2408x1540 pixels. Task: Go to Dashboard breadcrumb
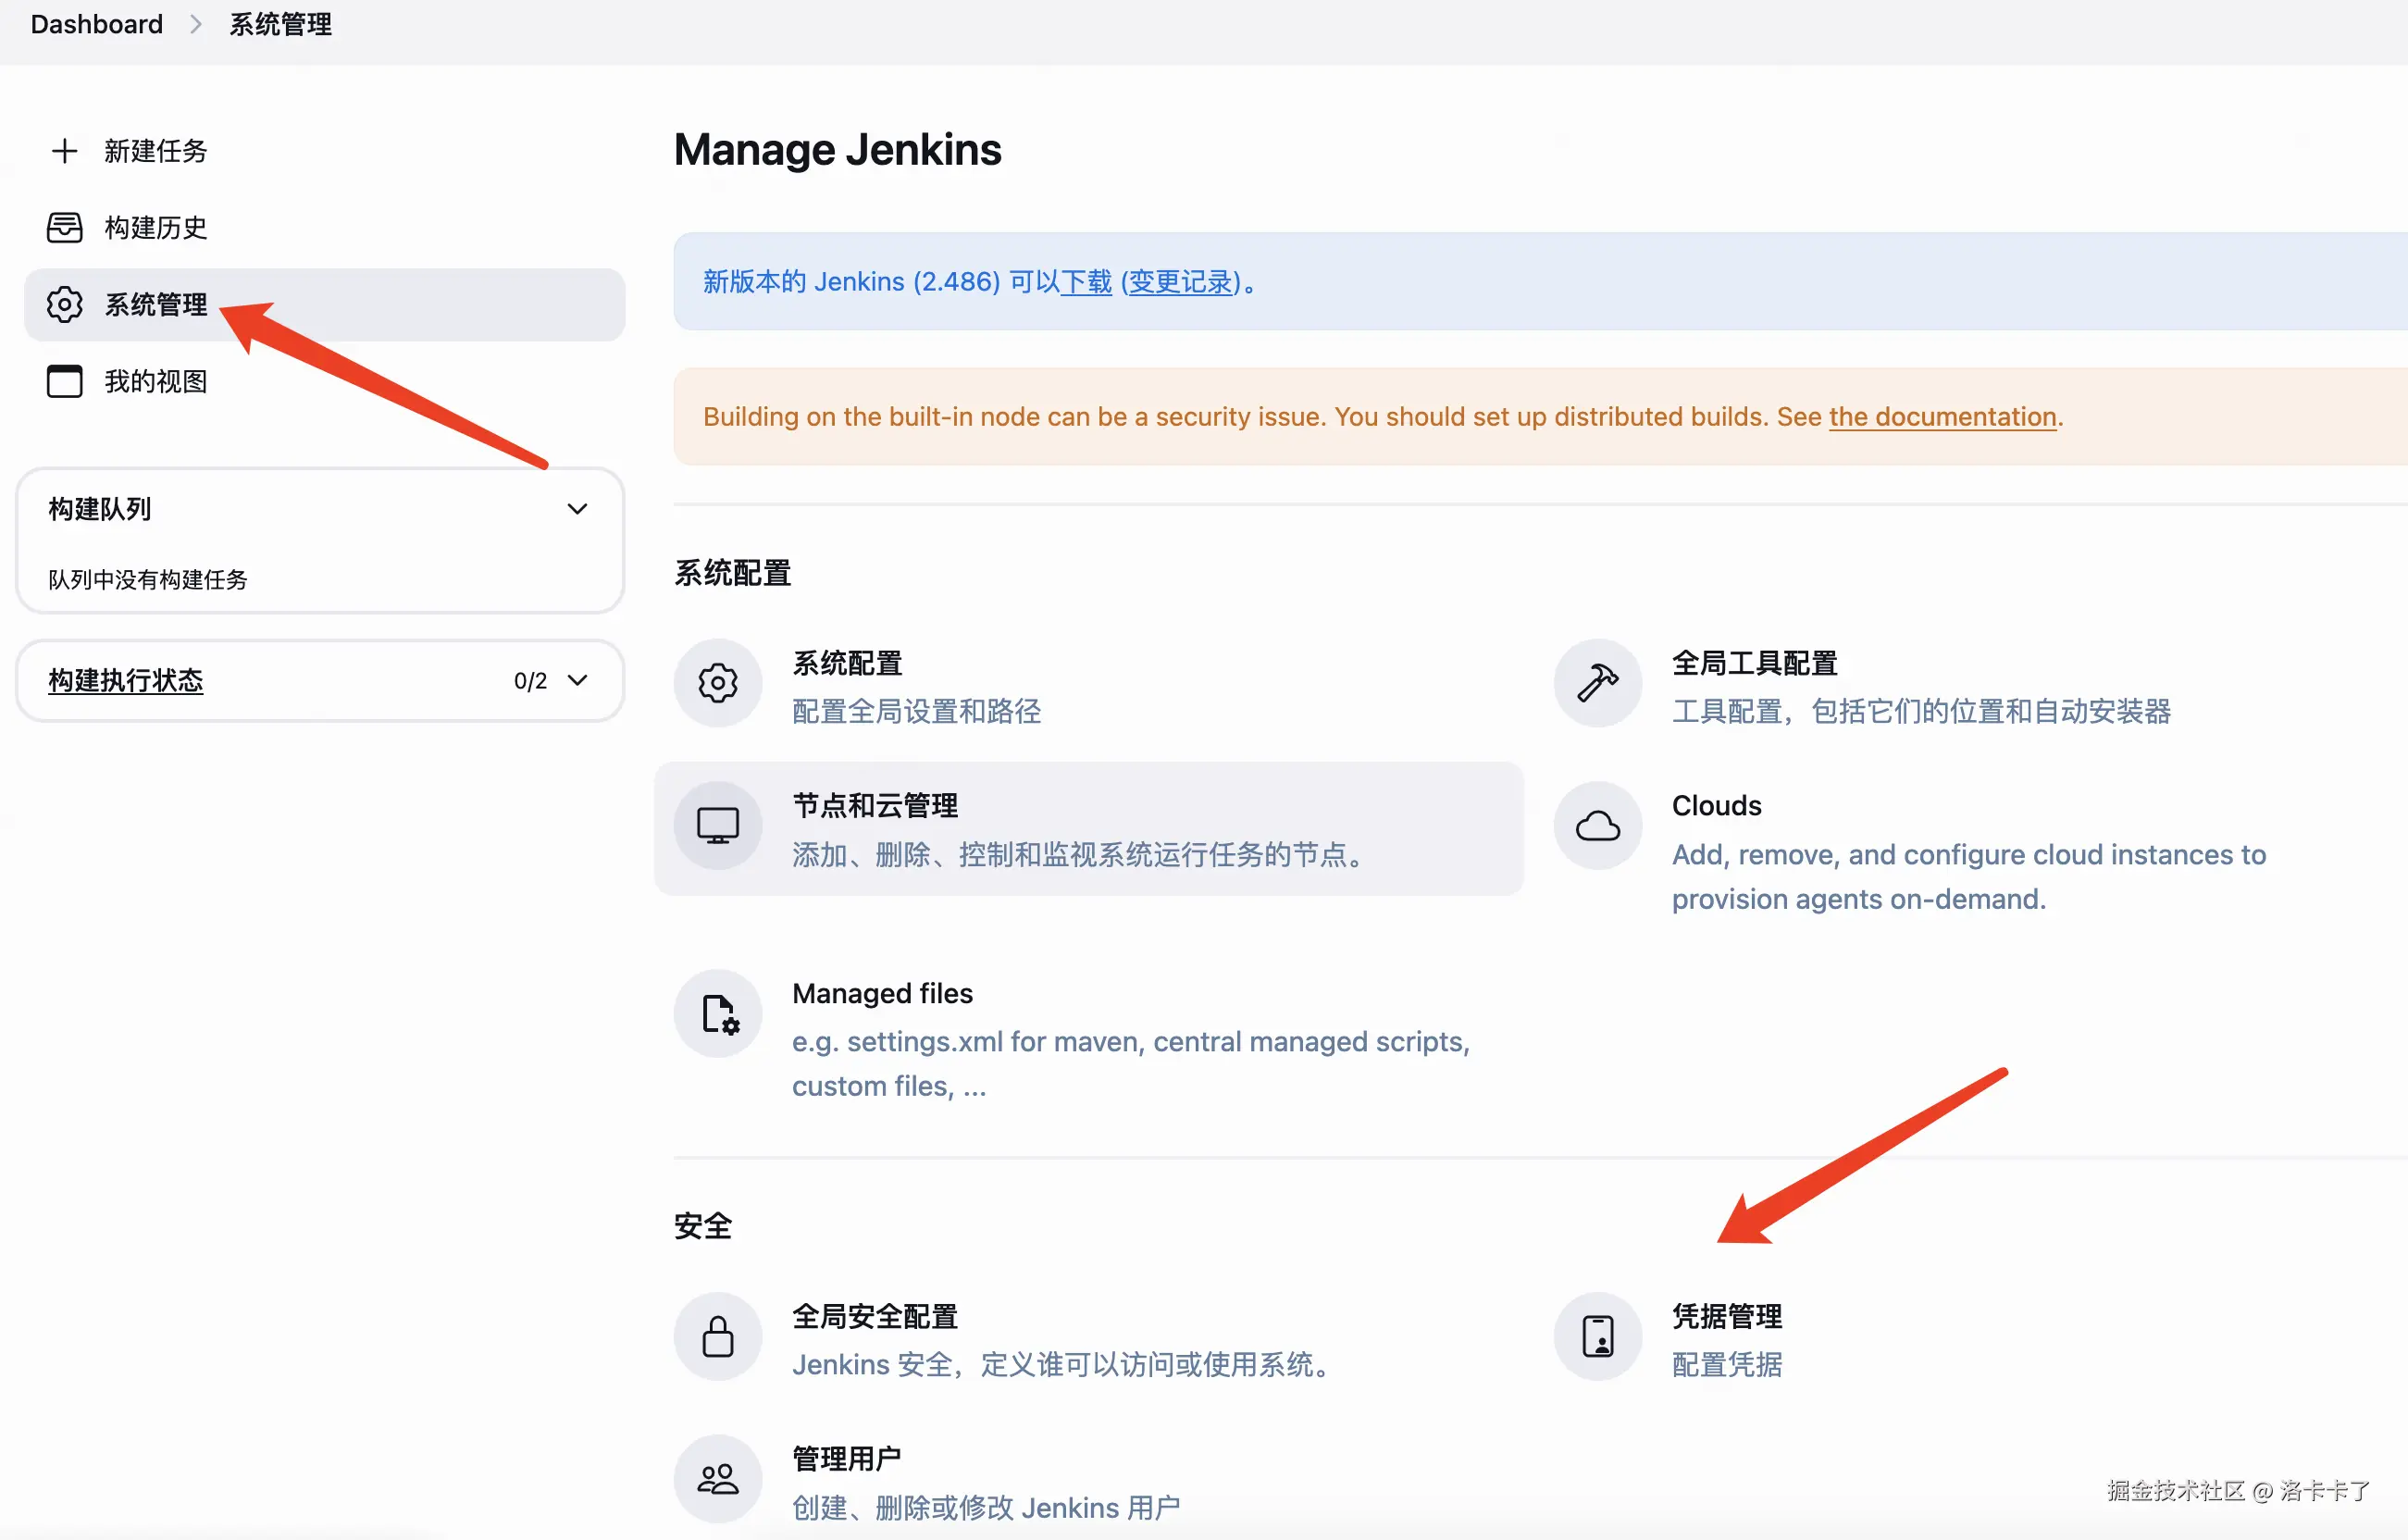point(96,24)
